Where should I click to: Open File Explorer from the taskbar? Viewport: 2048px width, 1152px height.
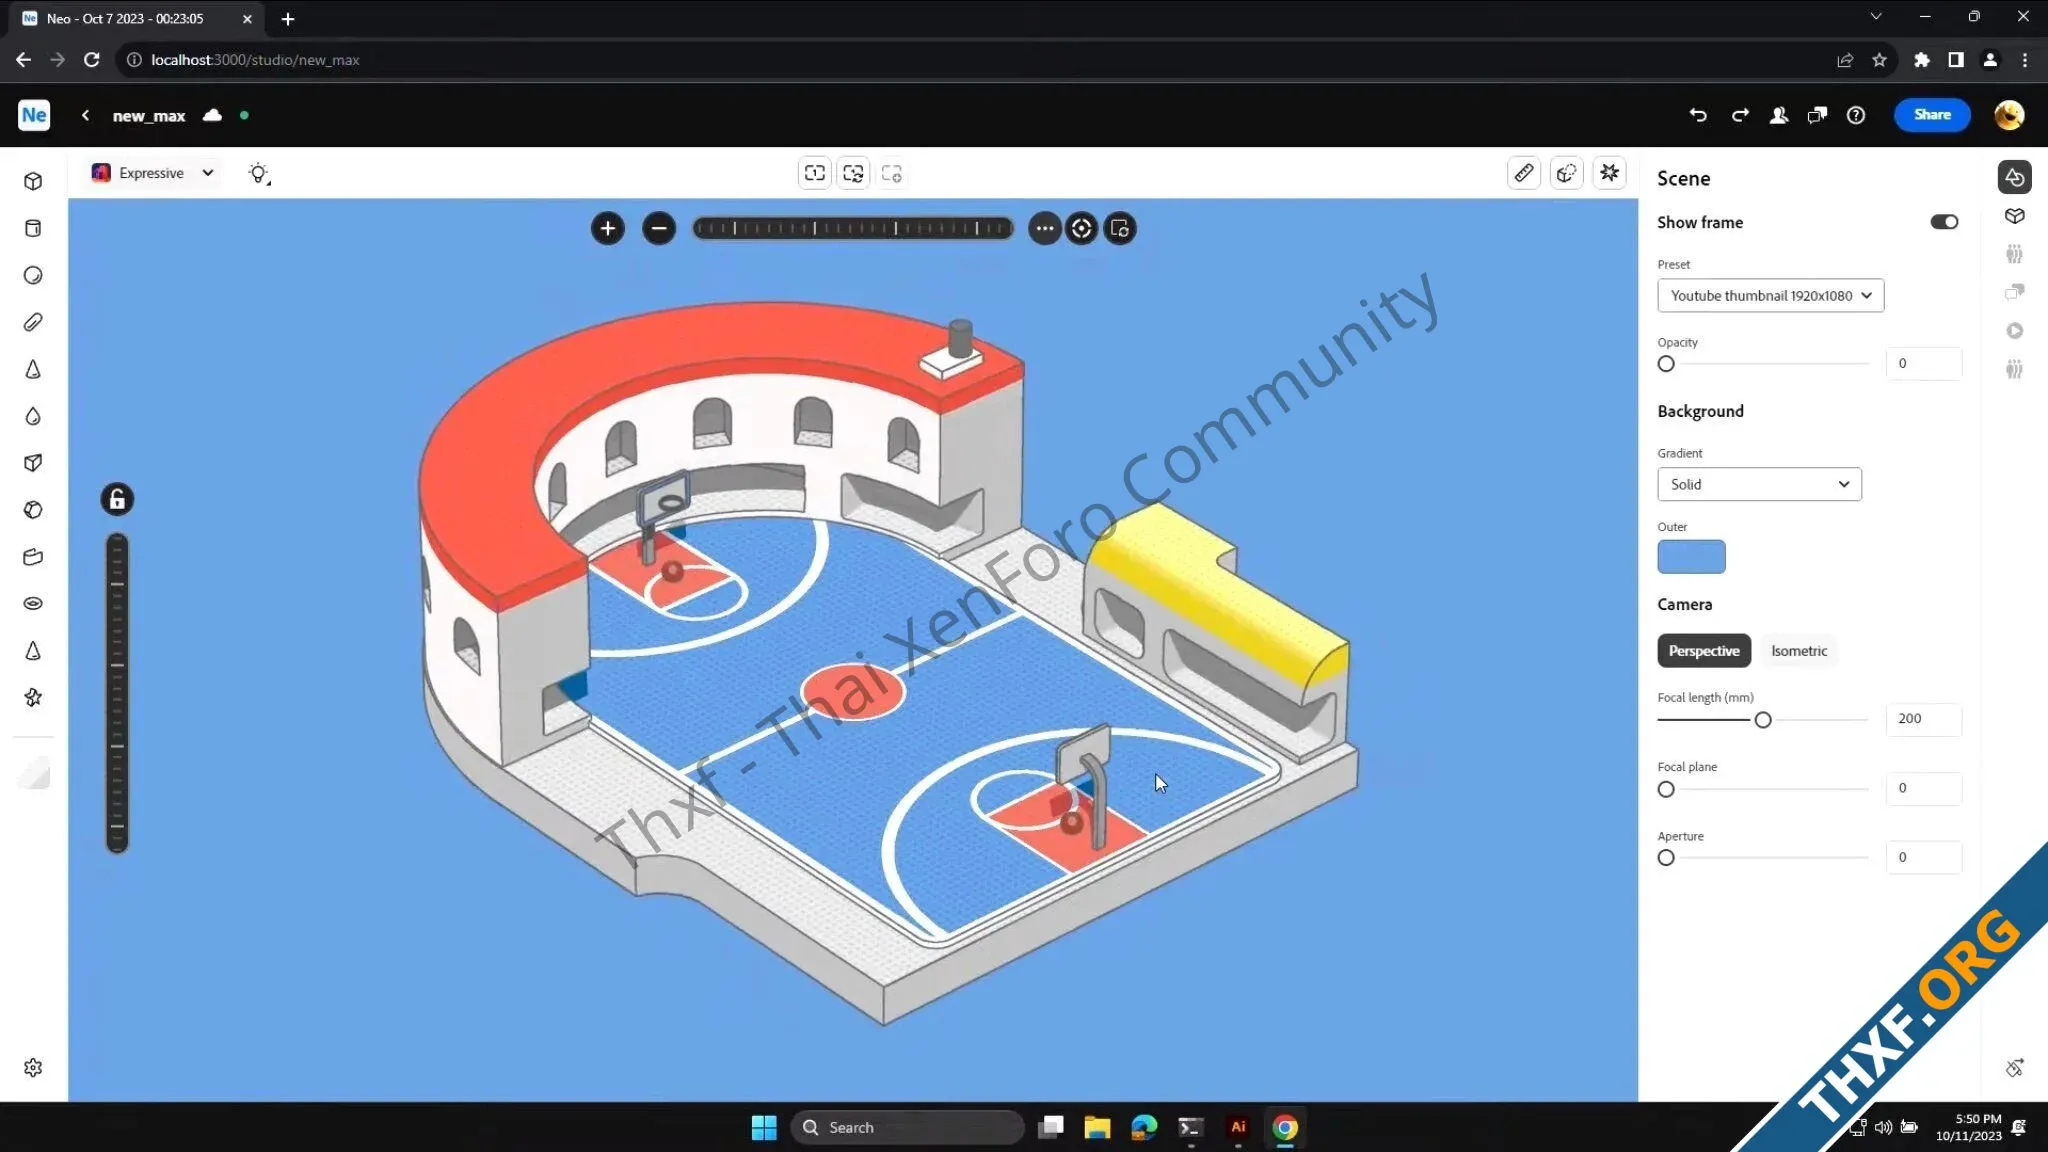click(x=1097, y=1127)
